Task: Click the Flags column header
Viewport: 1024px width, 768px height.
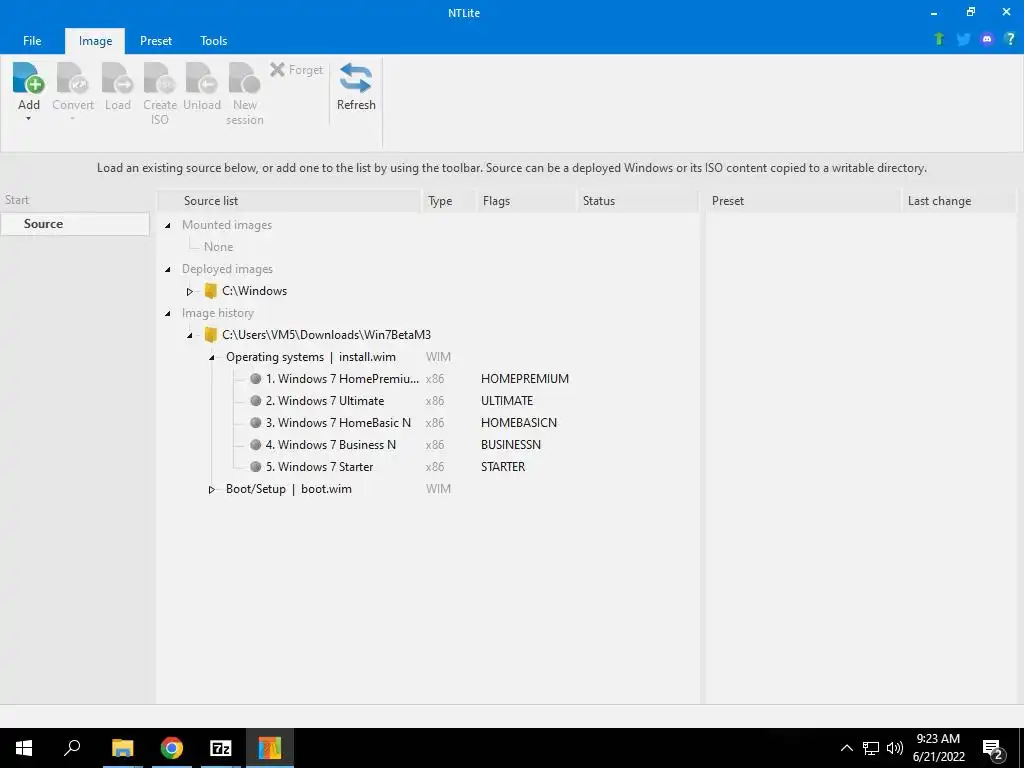Action: click(527, 200)
